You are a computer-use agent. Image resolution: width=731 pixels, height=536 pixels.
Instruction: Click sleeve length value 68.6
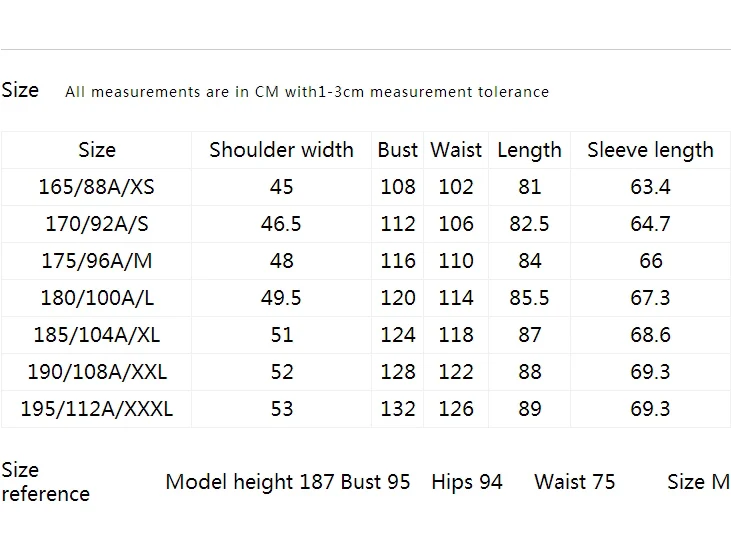pos(650,335)
